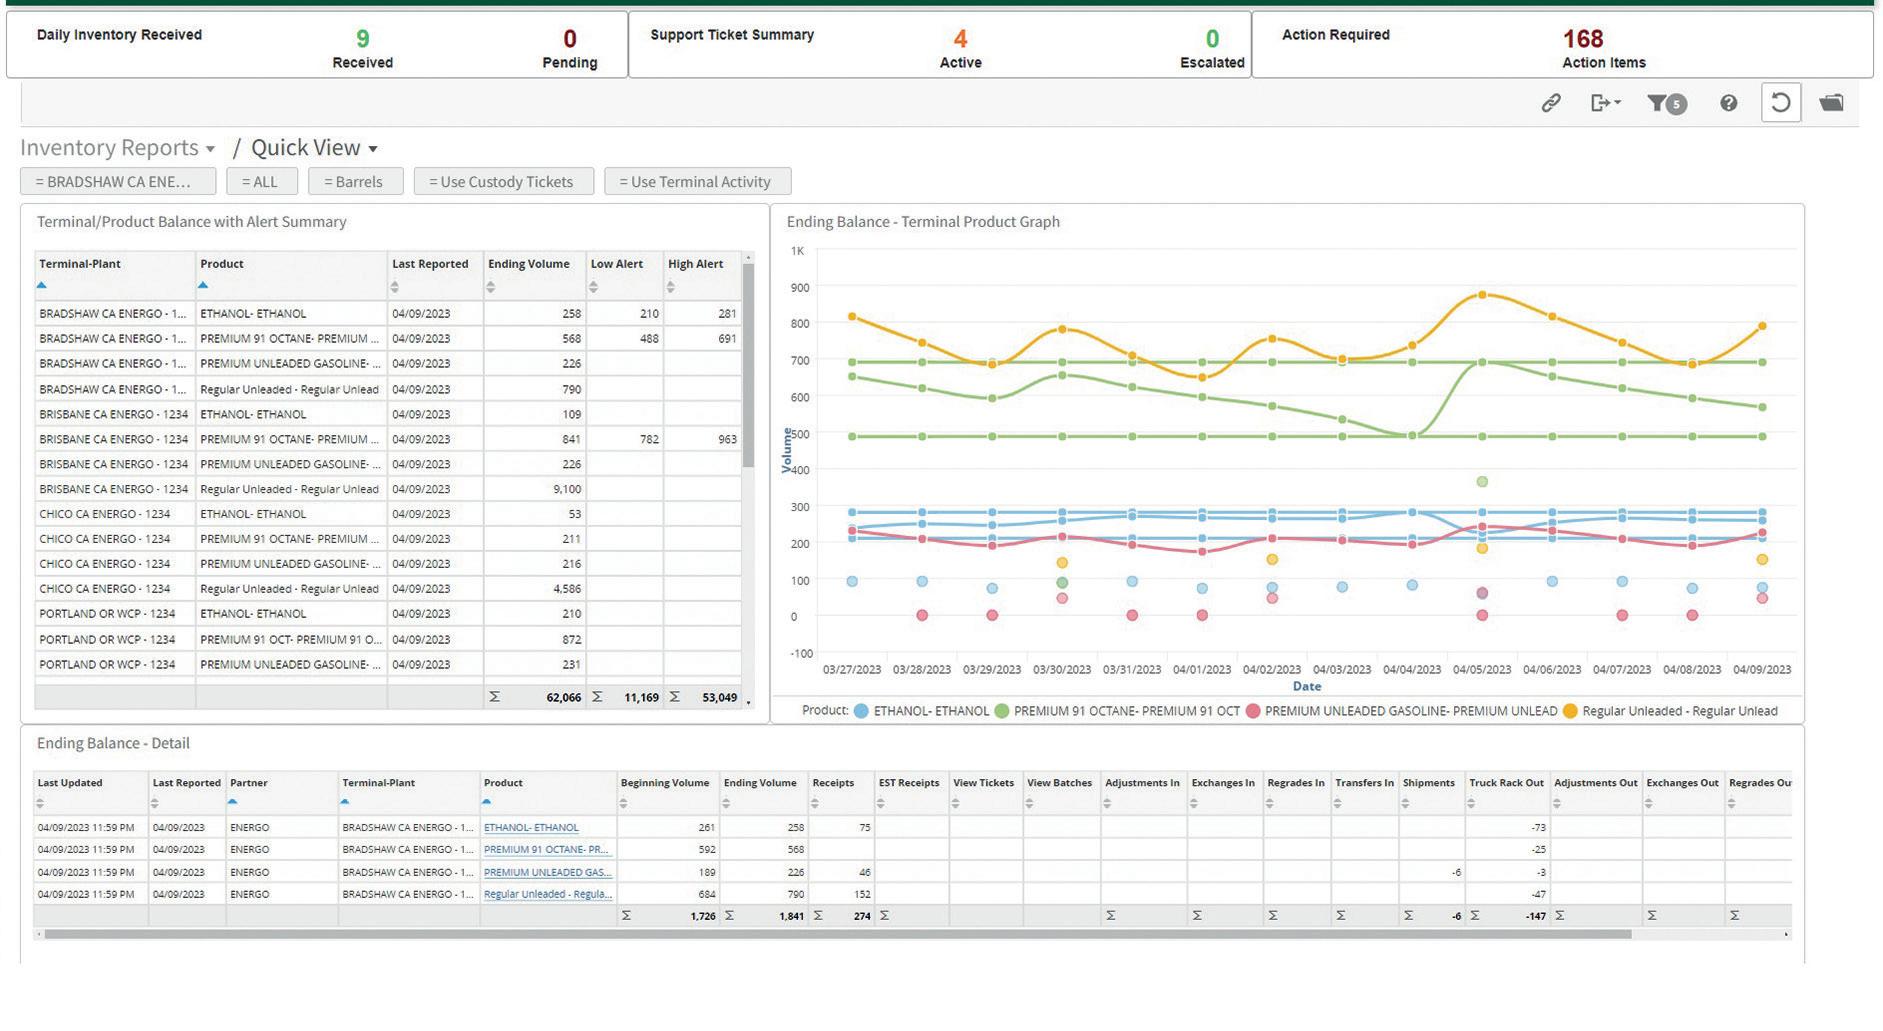Screen dimensions: 1883x1031
Task: Sort alert summary by Ending Volume
Action: pyautogui.click(x=491, y=287)
